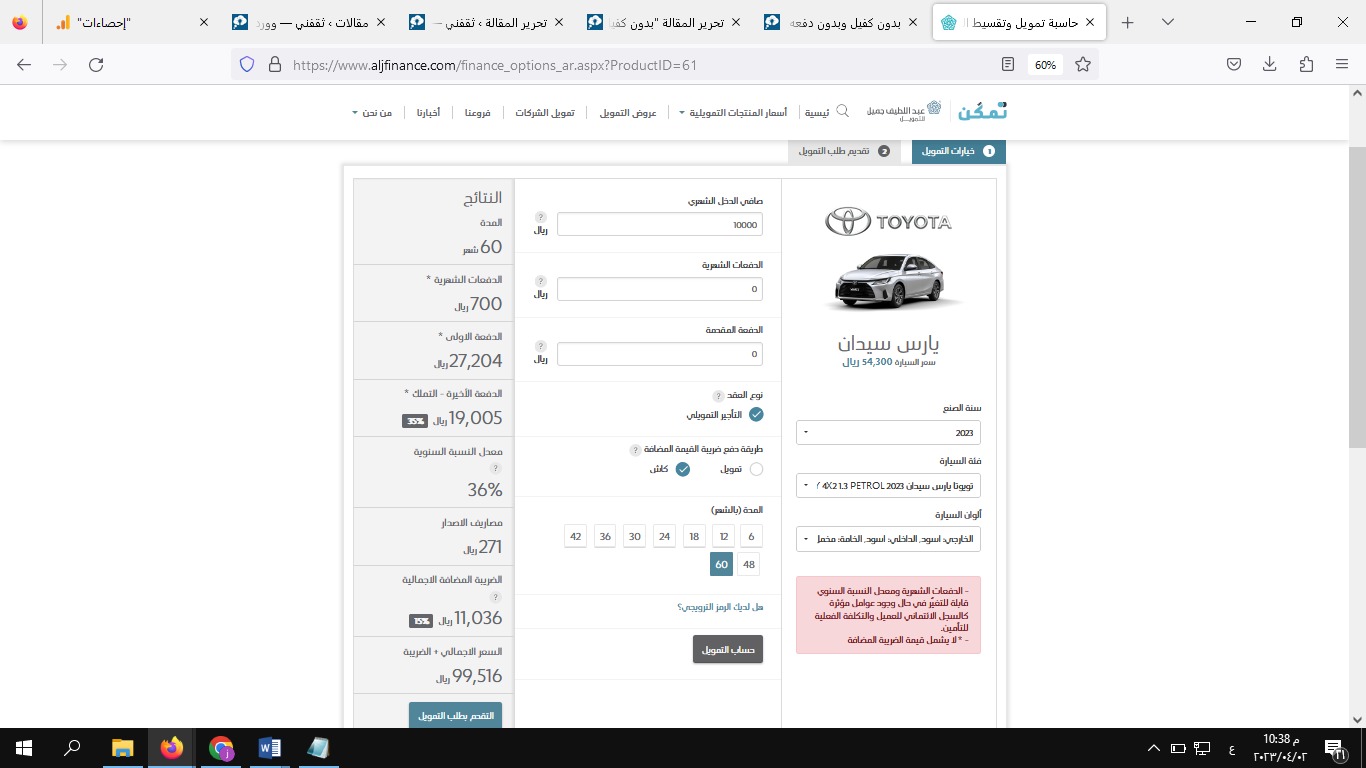This screenshot has height=768, width=1366.
Task: Bookmark this page with the star
Action: (1082, 64)
